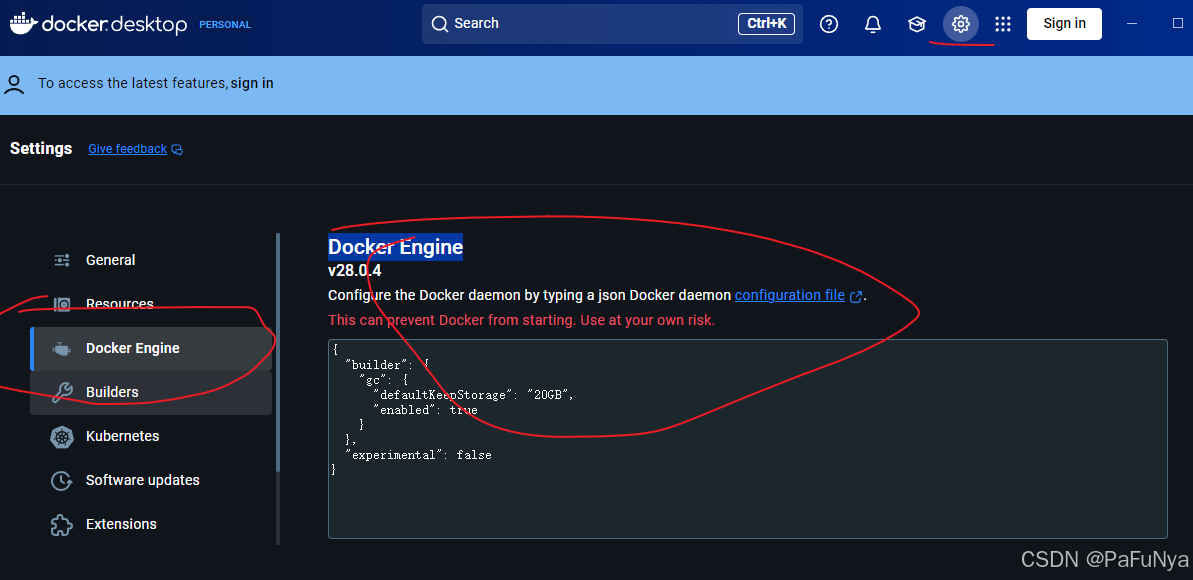Click the PERSONAL plan label
Image resolution: width=1193 pixels, height=580 pixels.
pos(225,25)
